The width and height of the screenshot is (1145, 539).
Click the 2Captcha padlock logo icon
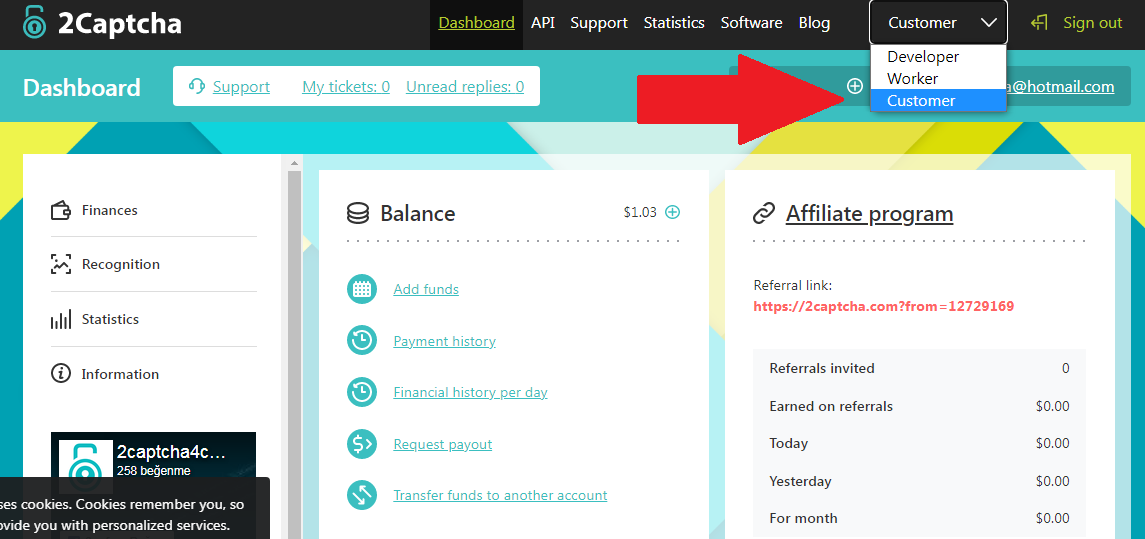click(34, 22)
